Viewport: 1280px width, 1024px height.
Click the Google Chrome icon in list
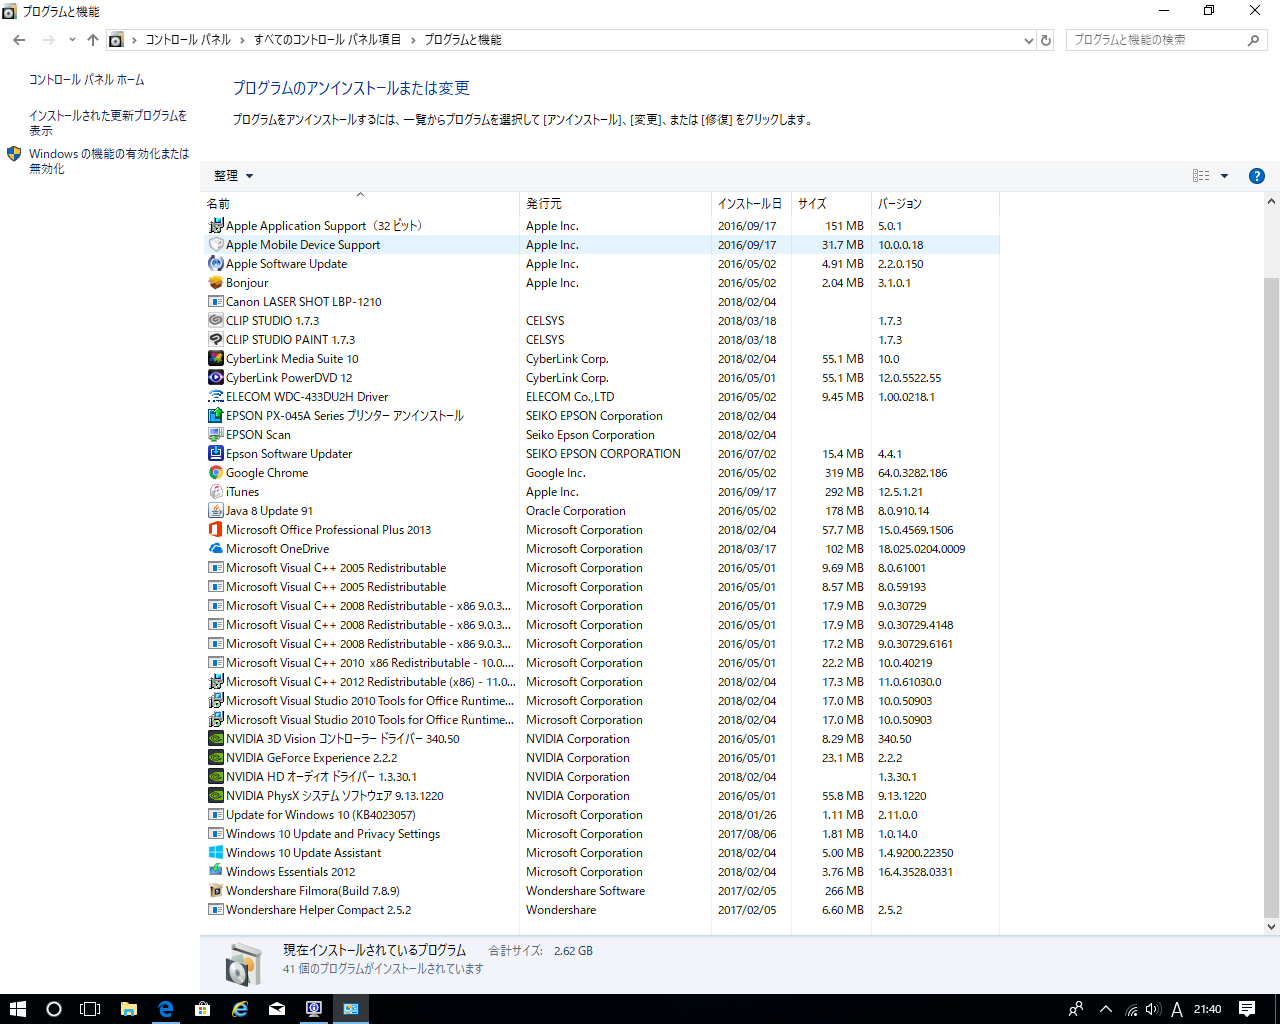click(x=216, y=473)
